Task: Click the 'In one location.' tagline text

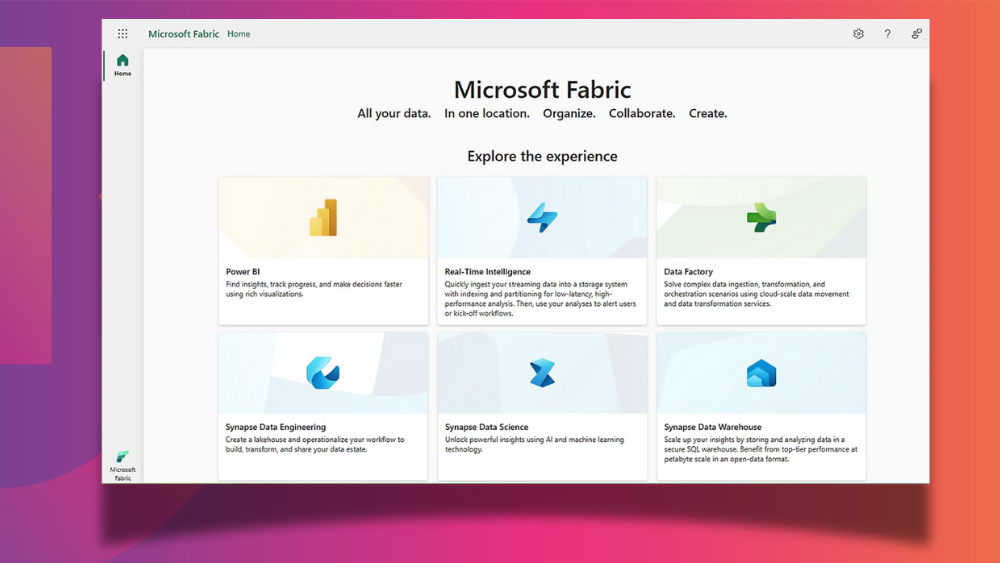Action: click(487, 113)
